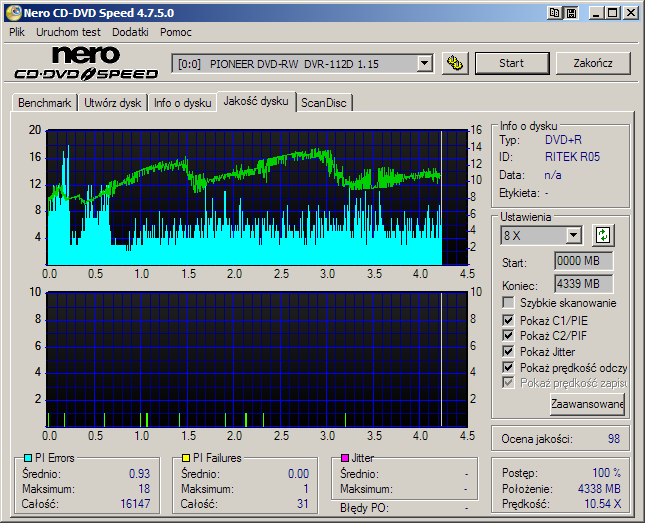This screenshot has width=645, height=523.
Task: Uncheck Pokaż prędkość odczytu checkbox
Action: pos(508,367)
